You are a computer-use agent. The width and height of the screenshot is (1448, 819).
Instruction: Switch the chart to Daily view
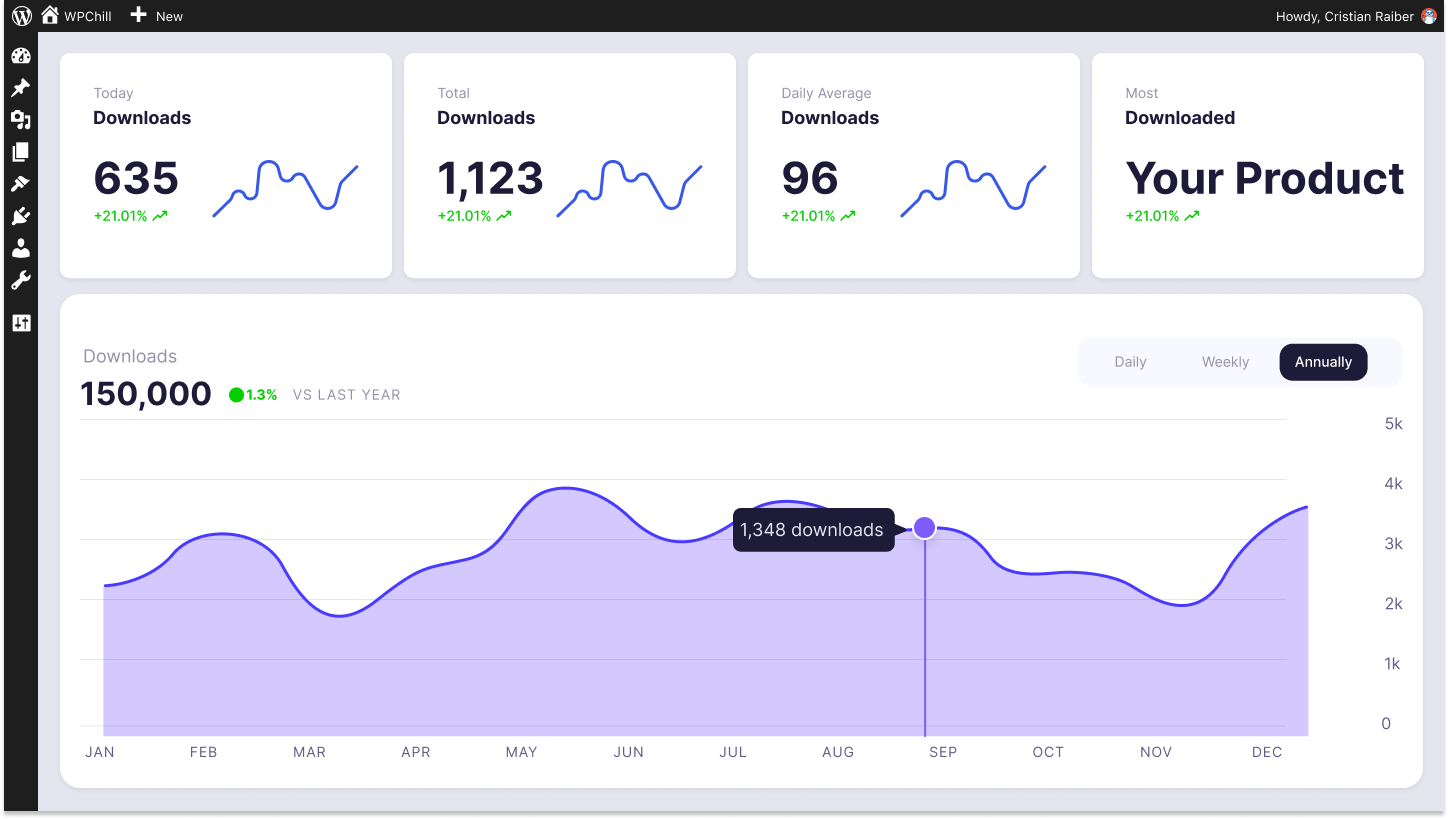(x=1130, y=362)
